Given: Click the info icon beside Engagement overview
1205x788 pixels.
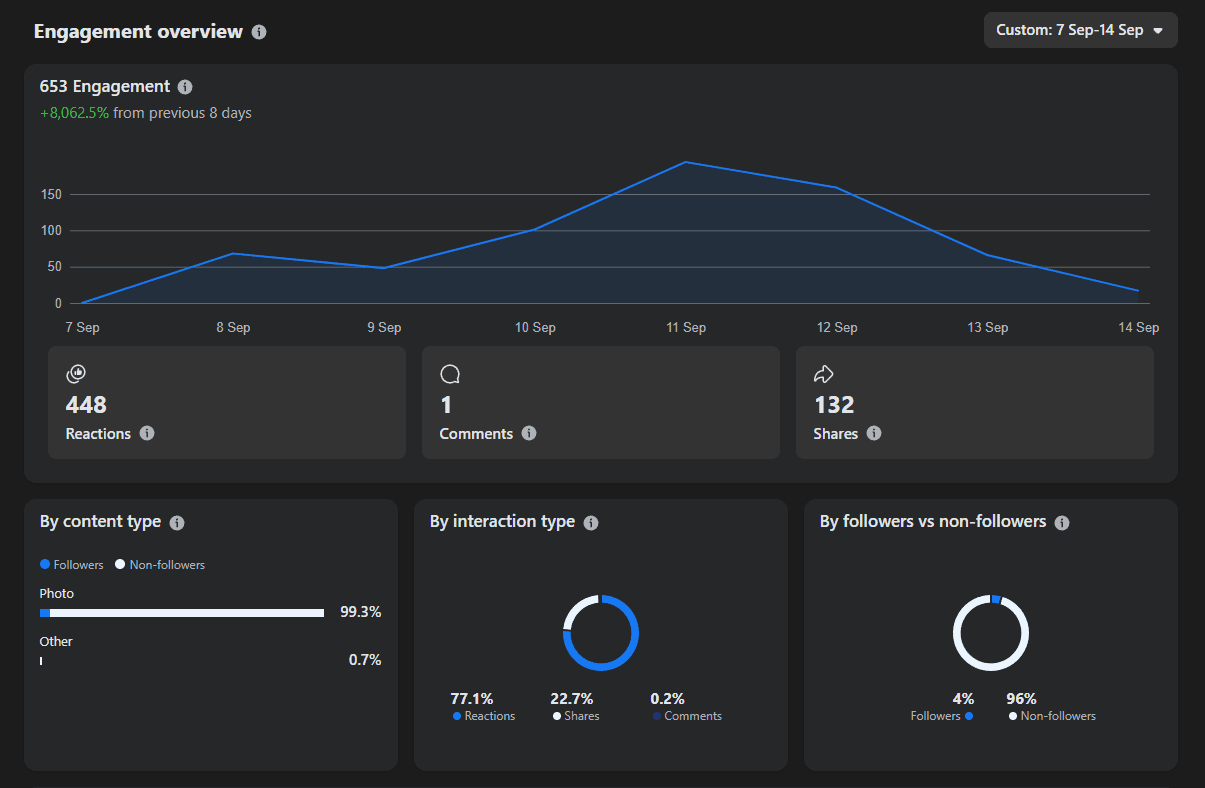Looking at the screenshot, I should (x=259, y=32).
